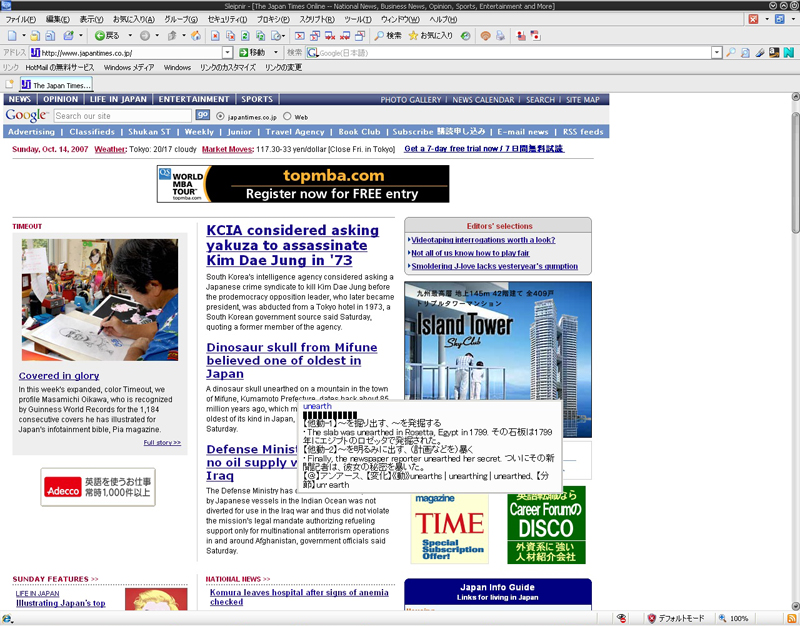This screenshot has height=626, width=800.
Task: Open the Google search box dropdown arrow
Action: [x=717, y=53]
